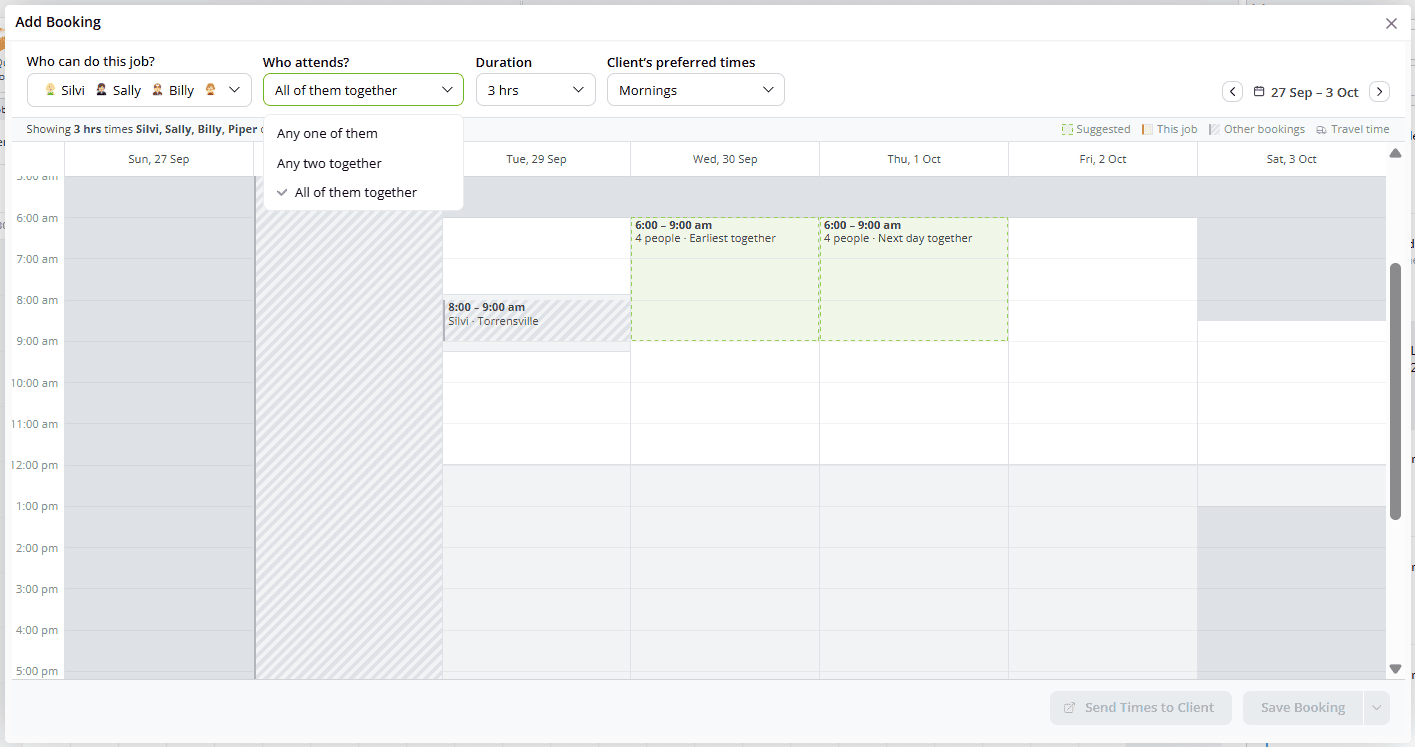Click the '27 Sep – 3 Oct' date range text
1415x747 pixels.
pyautogui.click(x=1315, y=92)
